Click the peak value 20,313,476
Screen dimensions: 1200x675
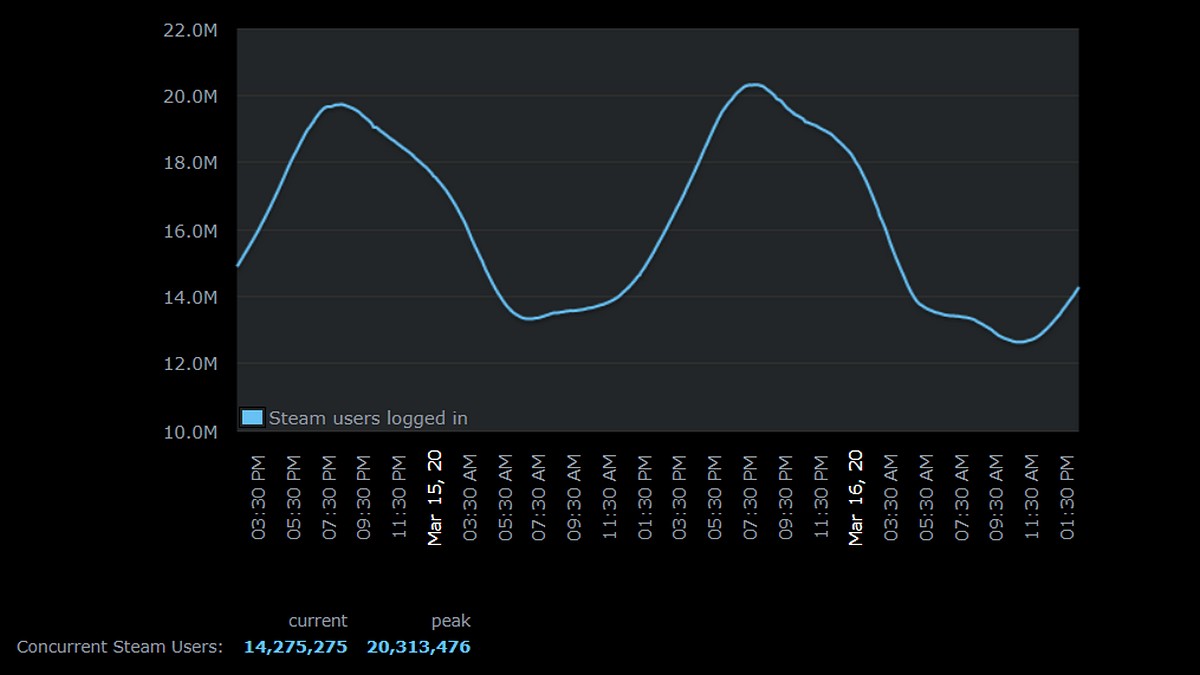pos(420,647)
